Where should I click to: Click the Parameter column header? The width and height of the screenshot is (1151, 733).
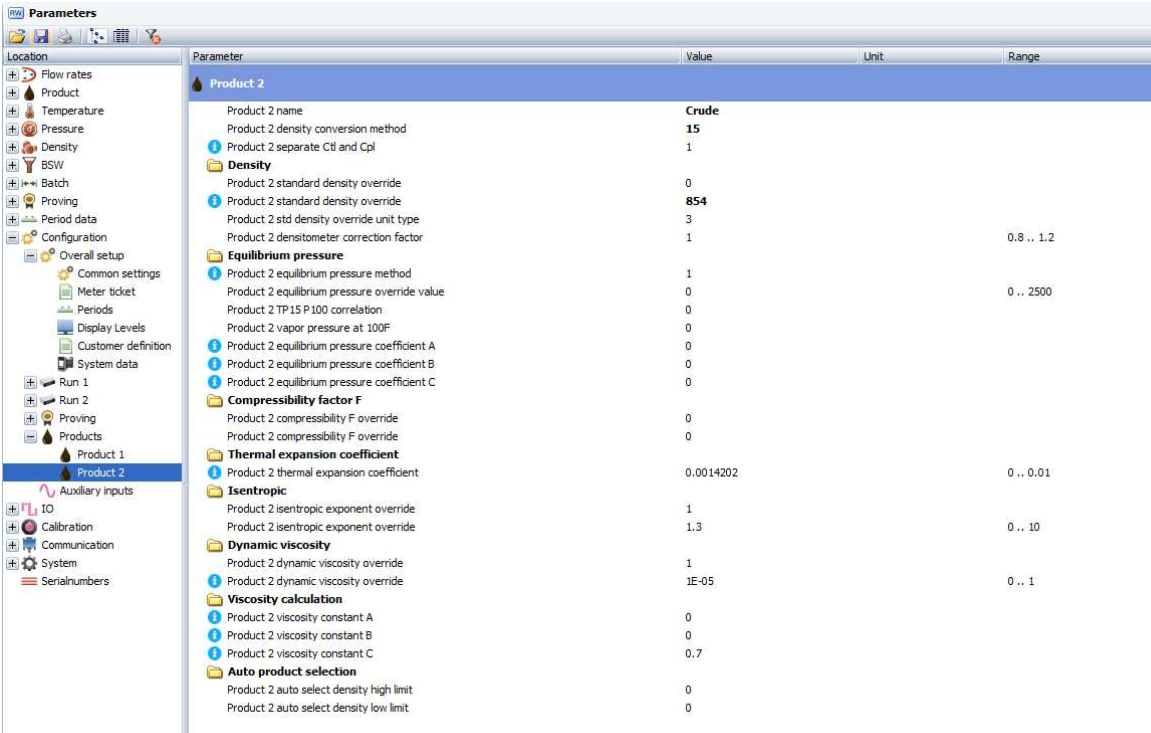point(435,56)
